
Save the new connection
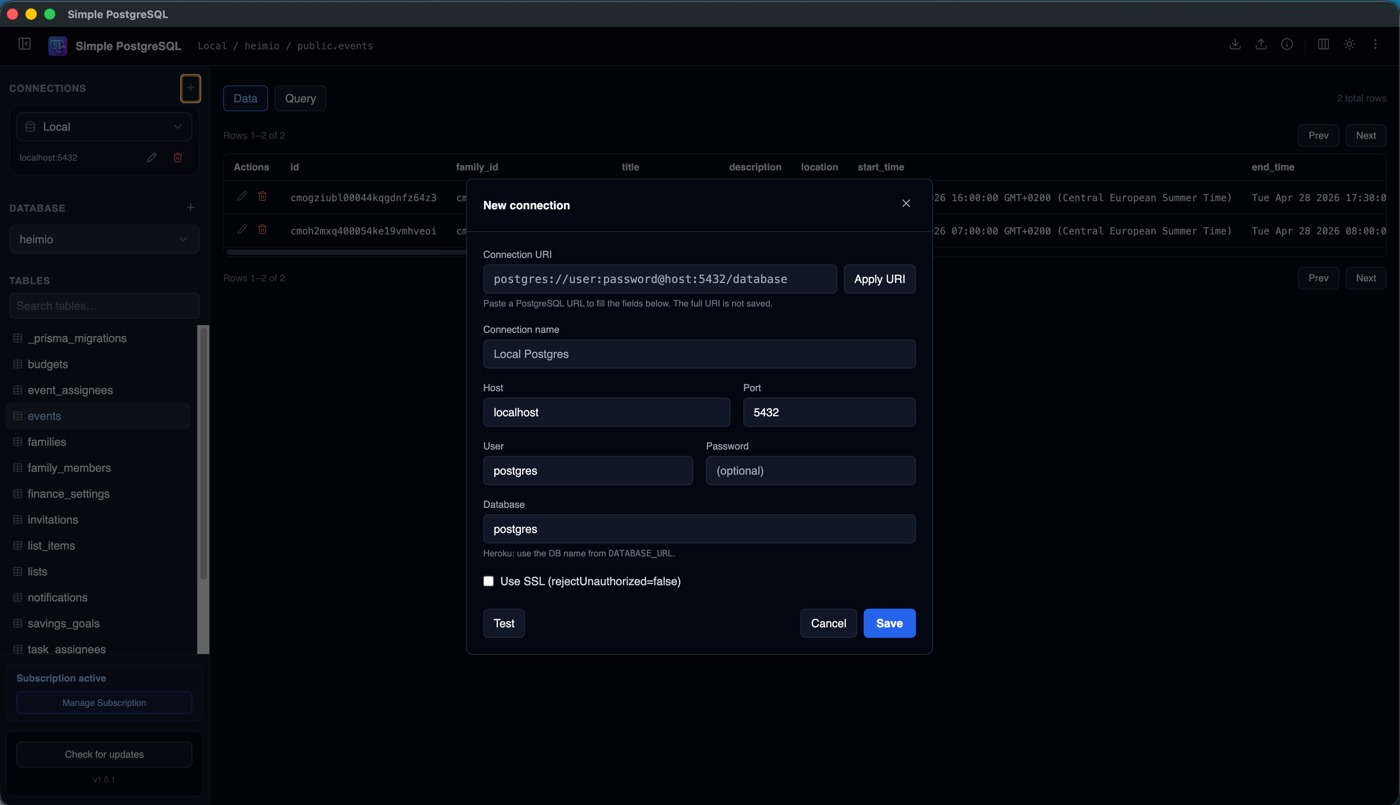click(x=889, y=623)
